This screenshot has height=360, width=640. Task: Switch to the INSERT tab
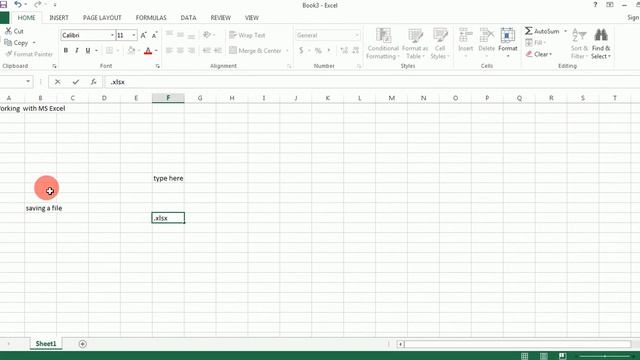59,18
